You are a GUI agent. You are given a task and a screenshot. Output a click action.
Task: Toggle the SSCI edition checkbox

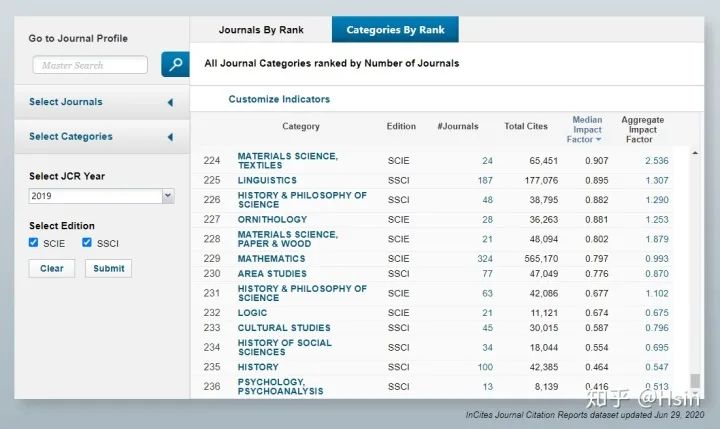87,243
